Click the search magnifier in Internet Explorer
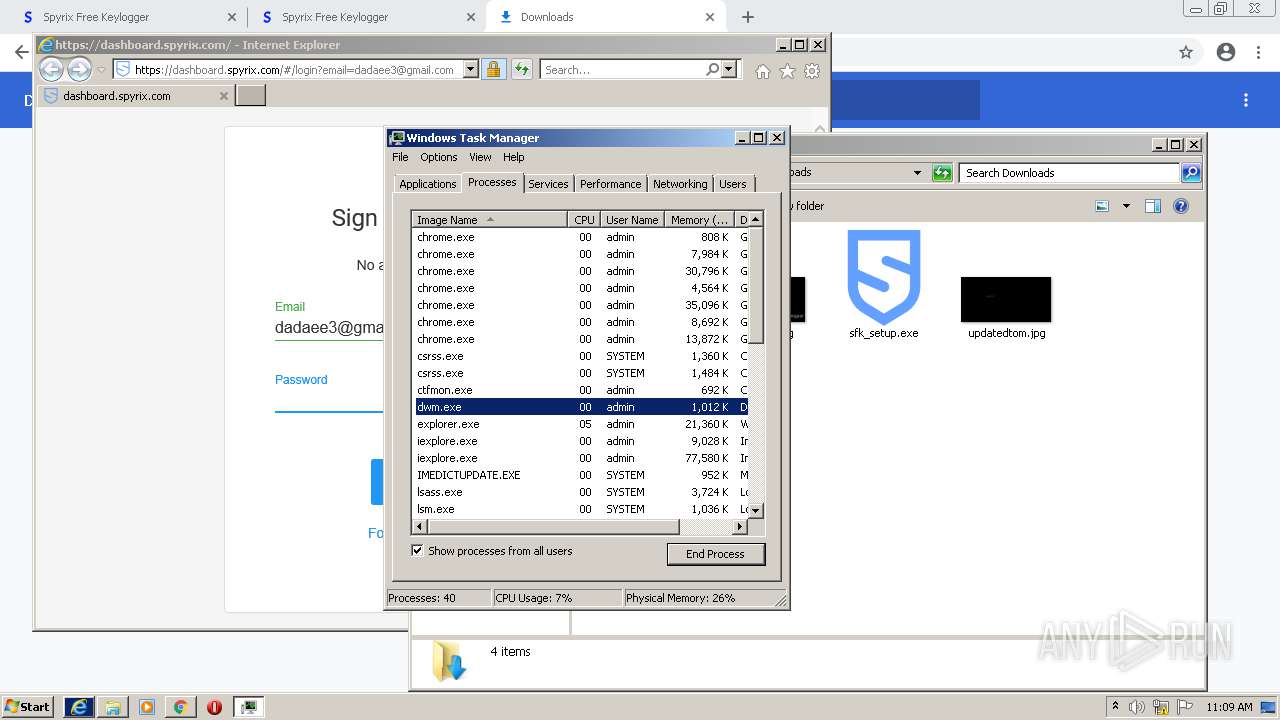The image size is (1280, 720). pyautogui.click(x=712, y=69)
